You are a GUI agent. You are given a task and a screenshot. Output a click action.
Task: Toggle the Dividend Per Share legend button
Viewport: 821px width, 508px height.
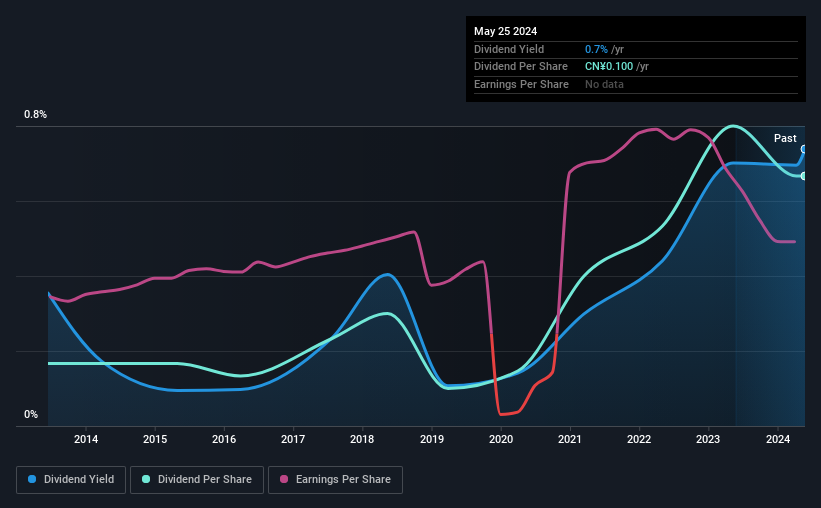(197, 480)
